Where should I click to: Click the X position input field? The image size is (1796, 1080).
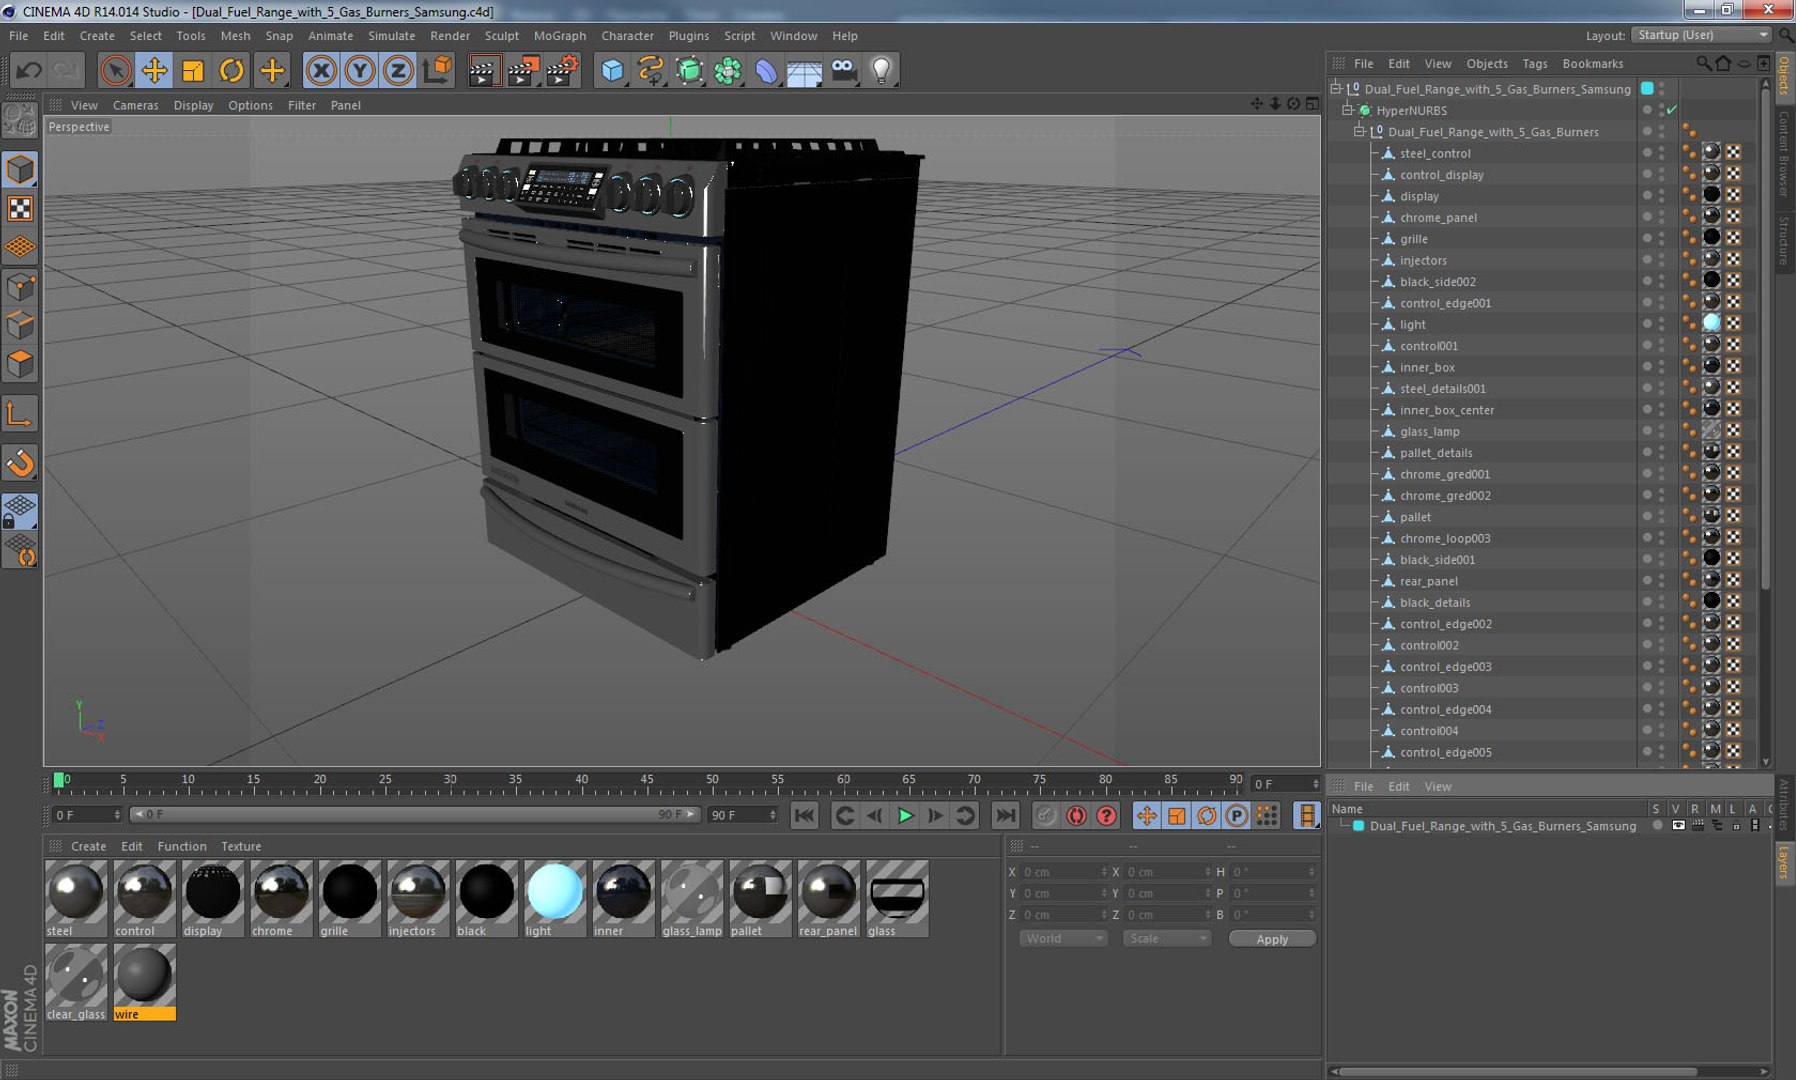[1064, 872]
